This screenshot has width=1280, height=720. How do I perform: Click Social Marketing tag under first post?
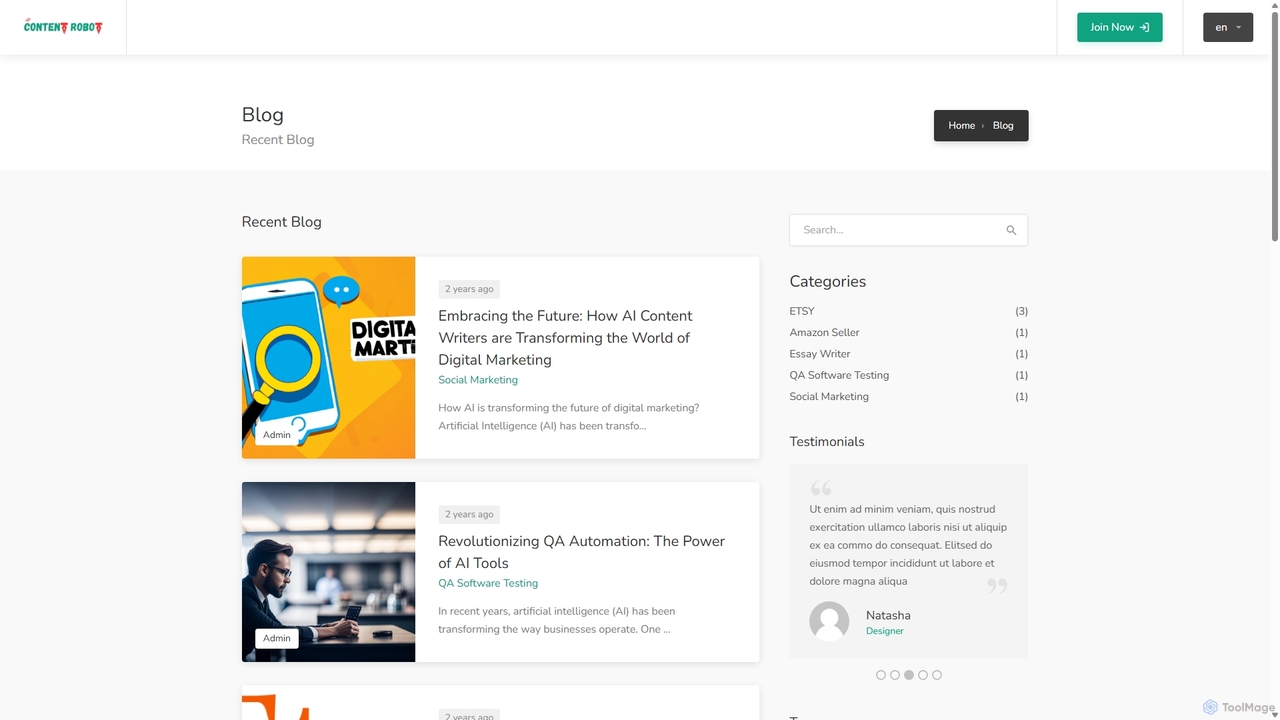(x=478, y=380)
